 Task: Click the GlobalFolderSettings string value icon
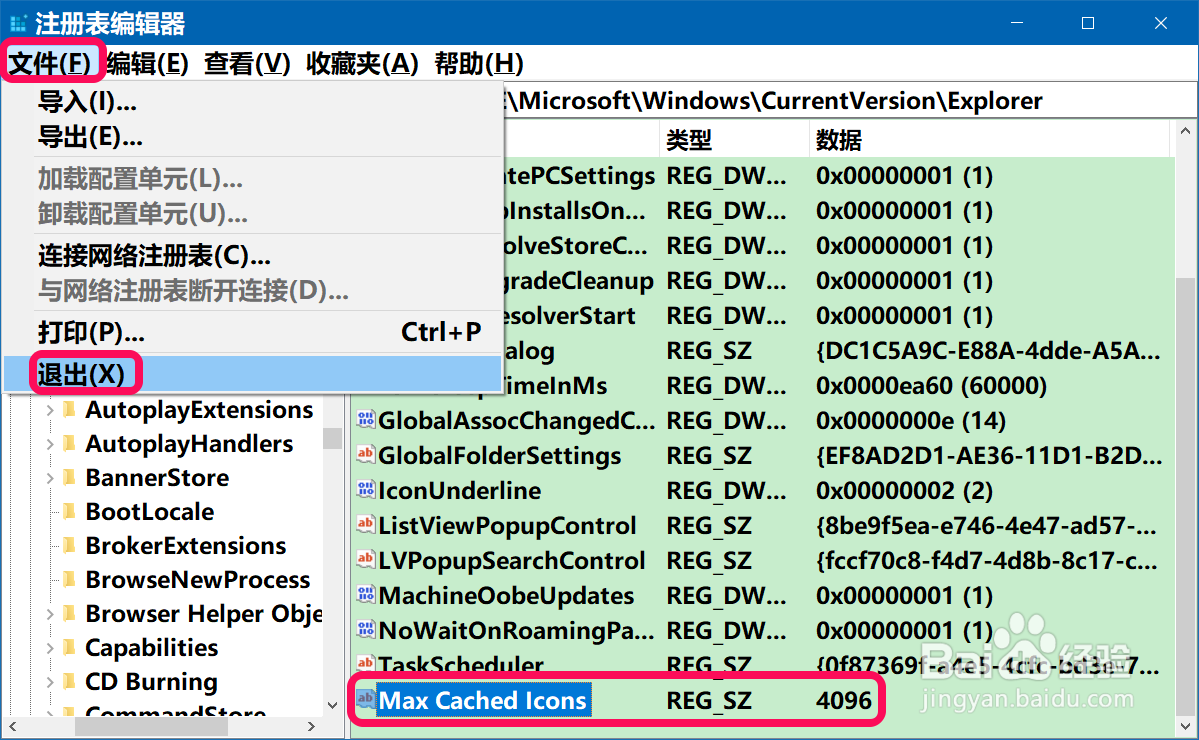click(x=366, y=454)
